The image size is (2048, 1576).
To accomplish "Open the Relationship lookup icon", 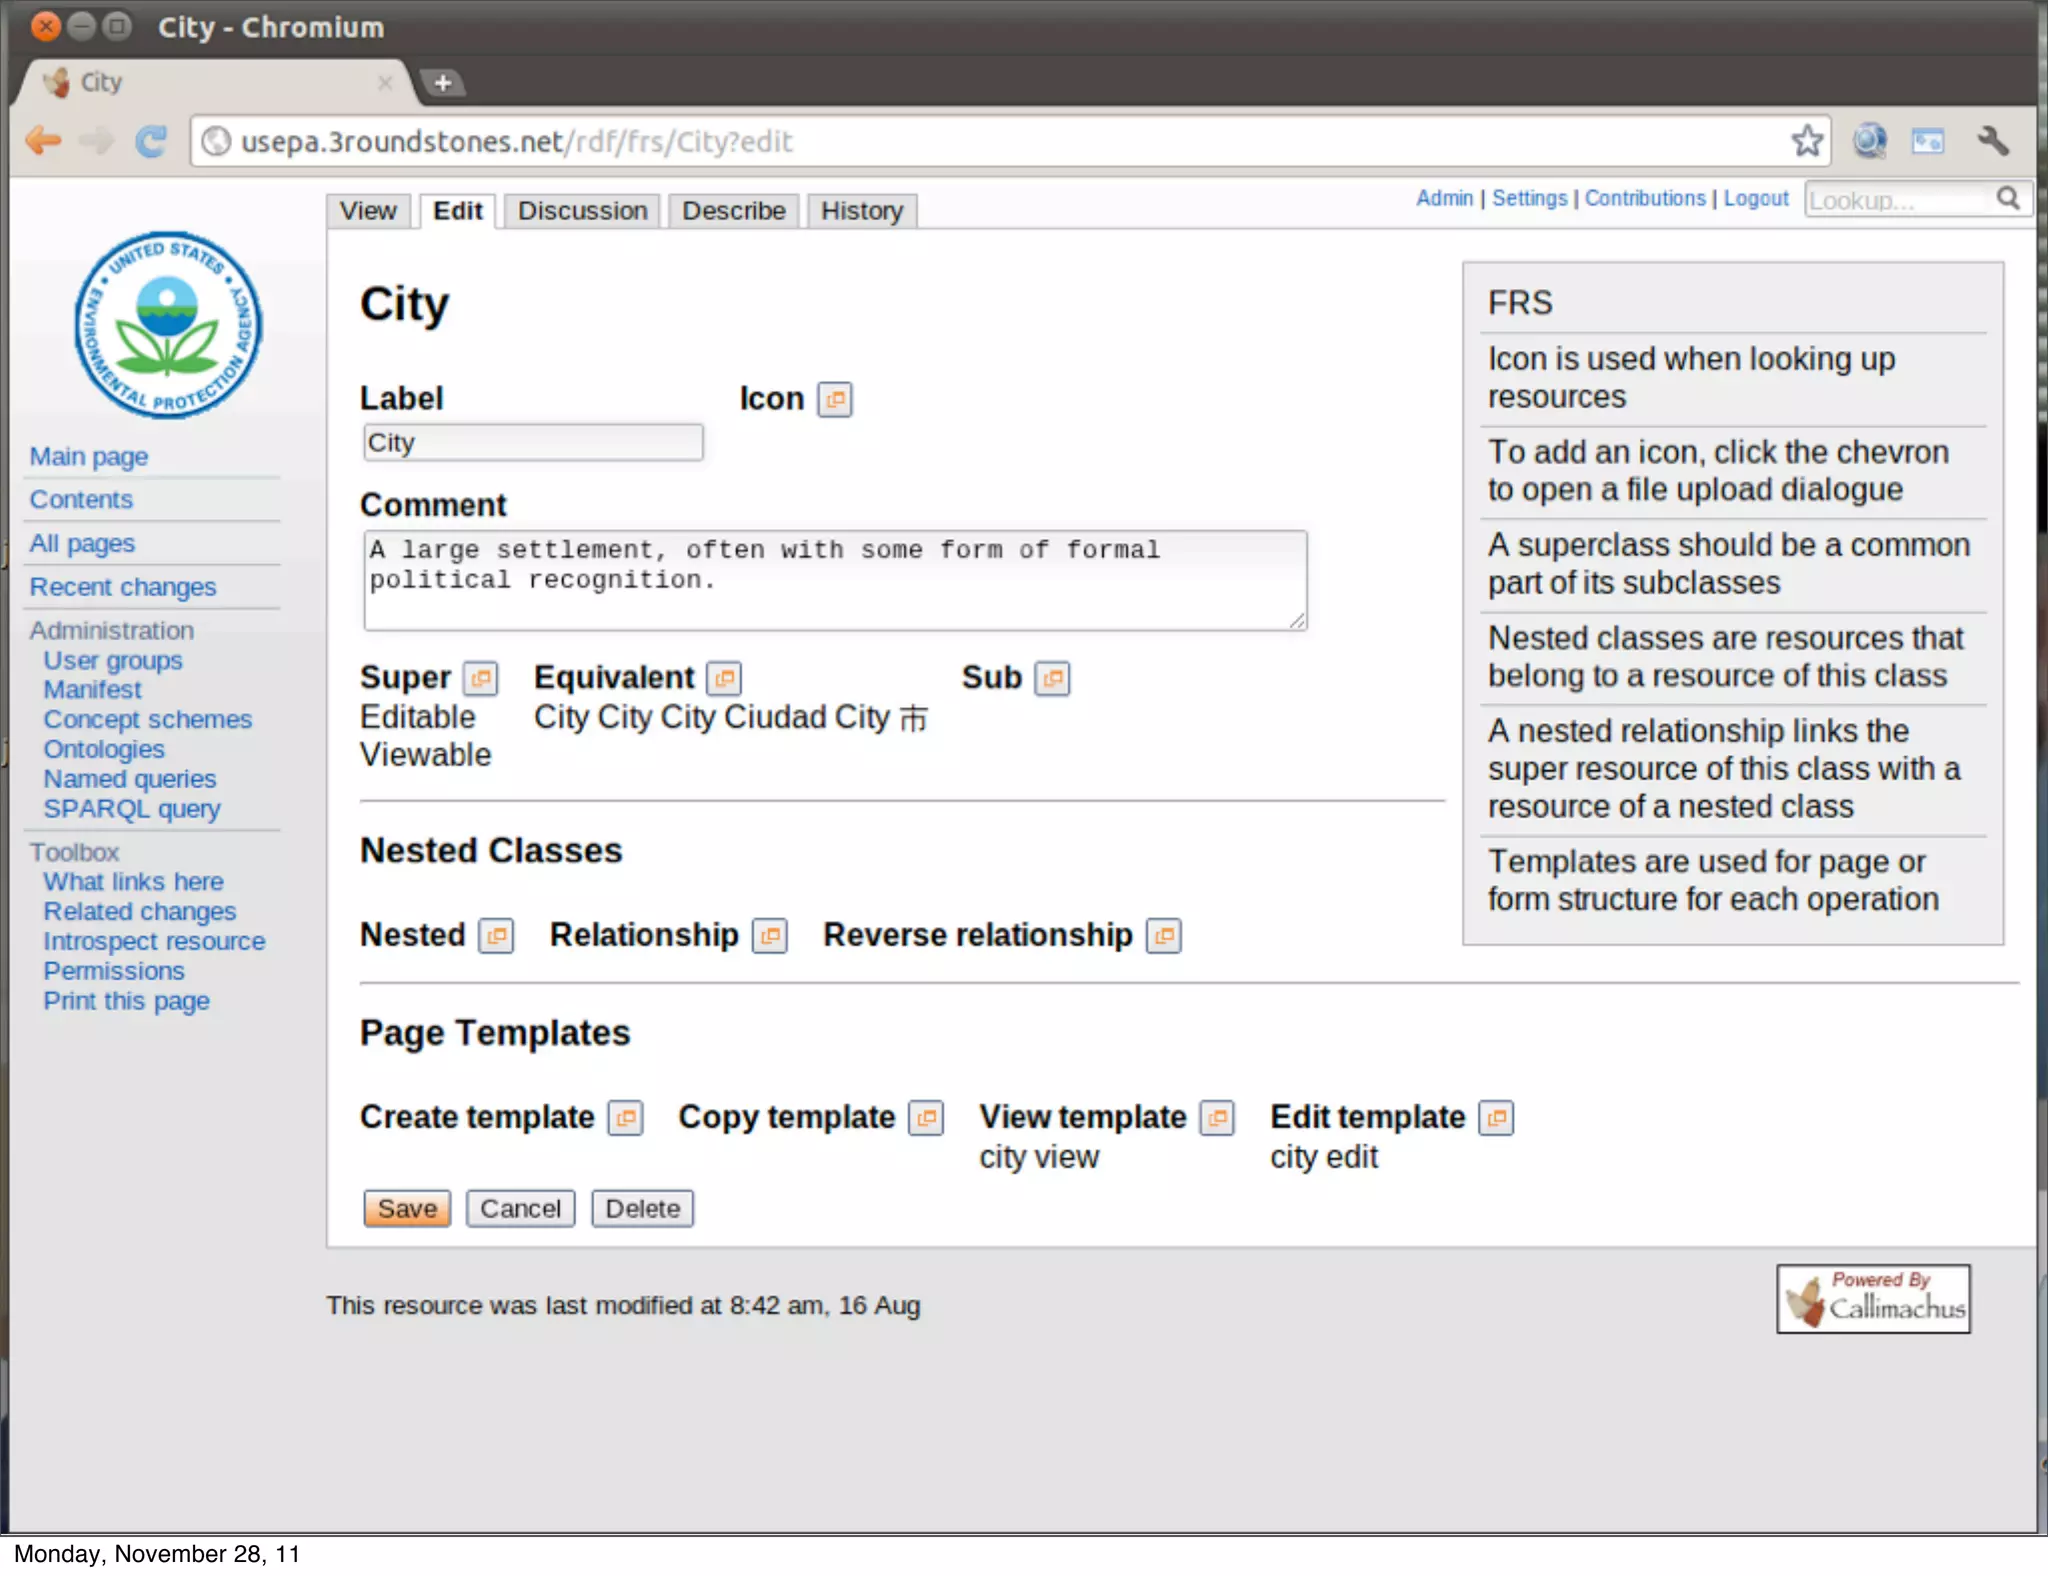I will (x=769, y=935).
